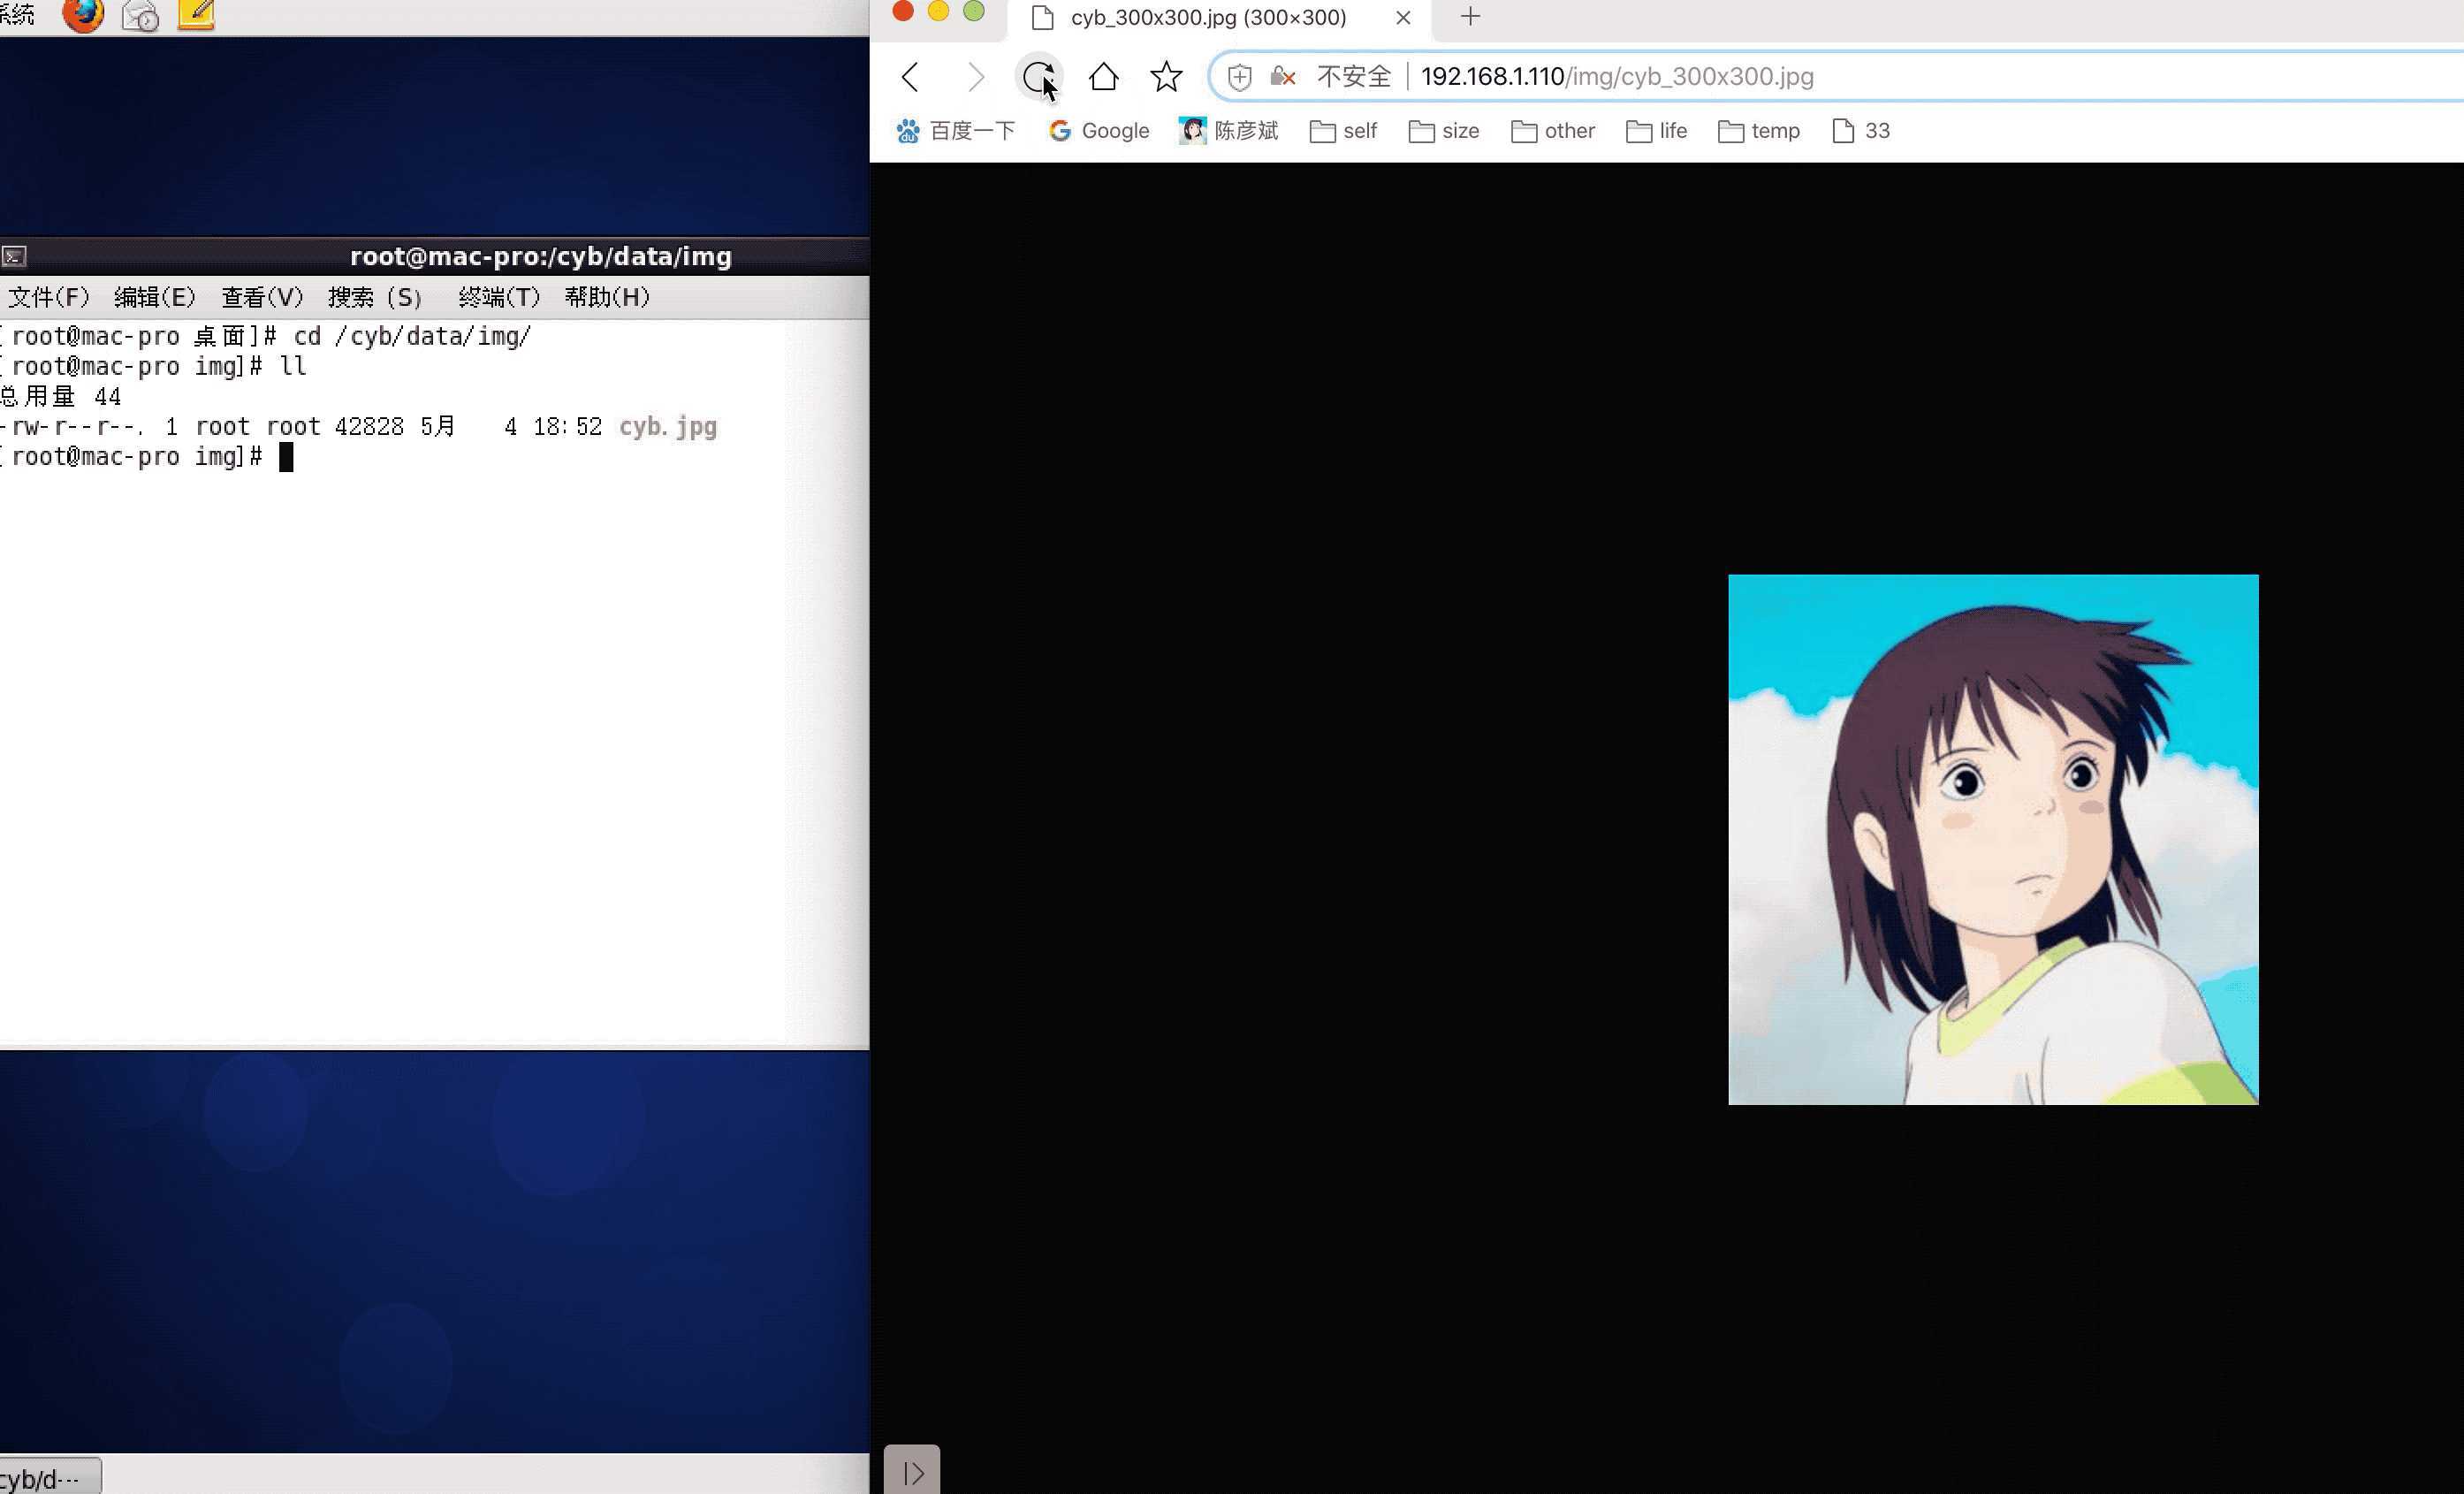Maximize the browser with the green button
The image size is (2464, 1494).
pyautogui.click(x=974, y=11)
